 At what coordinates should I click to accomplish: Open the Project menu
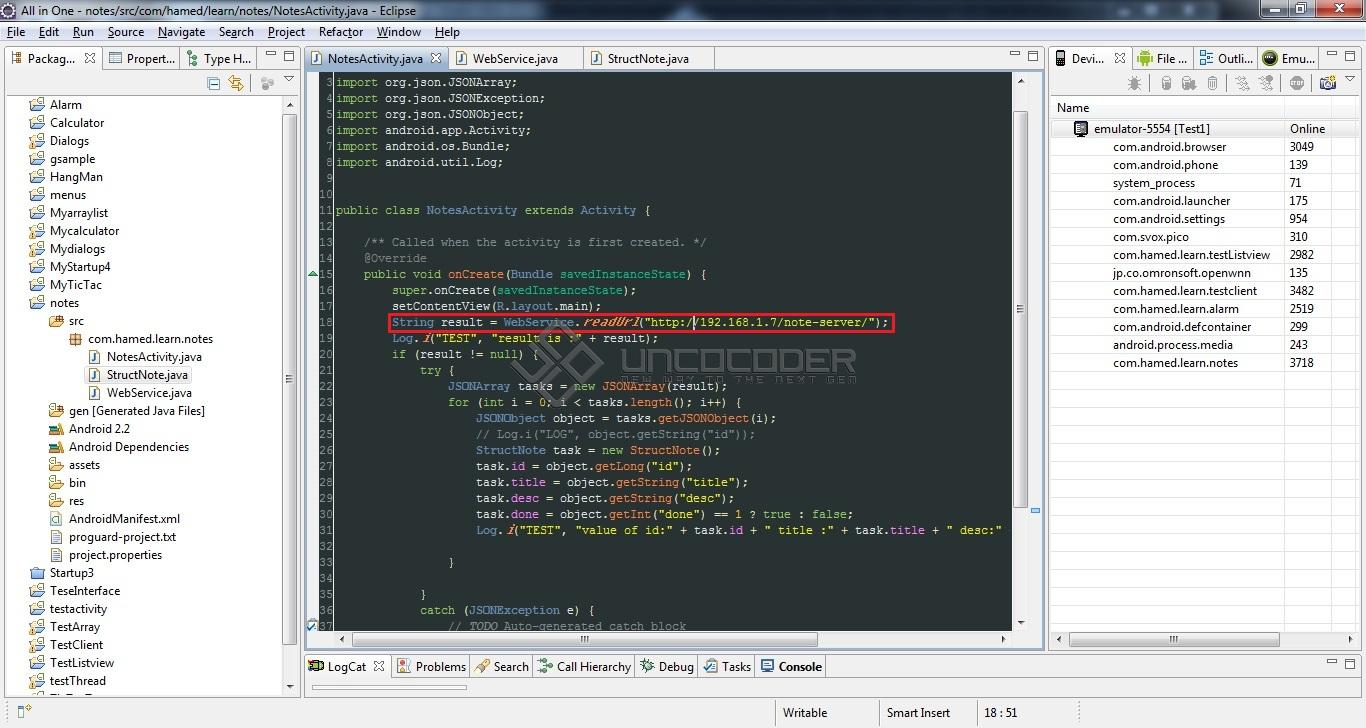pyautogui.click(x=286, y=32)
